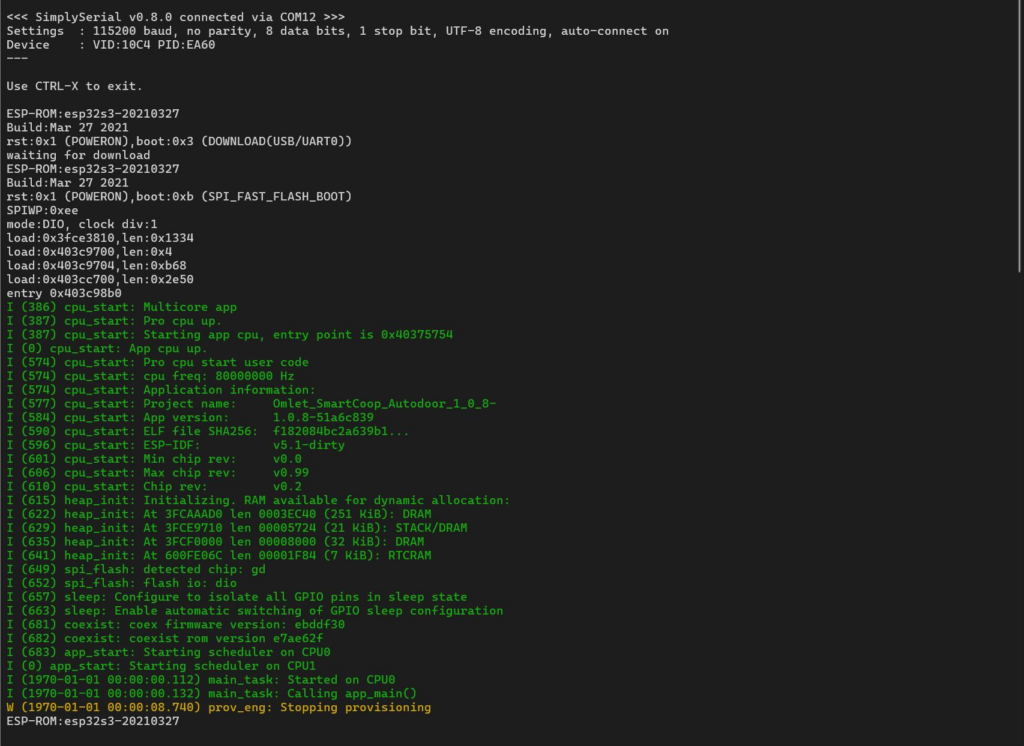
Task: Click the yellow 'prov_eng: Stopping provisioning' warning
Action: pos(219,707)
